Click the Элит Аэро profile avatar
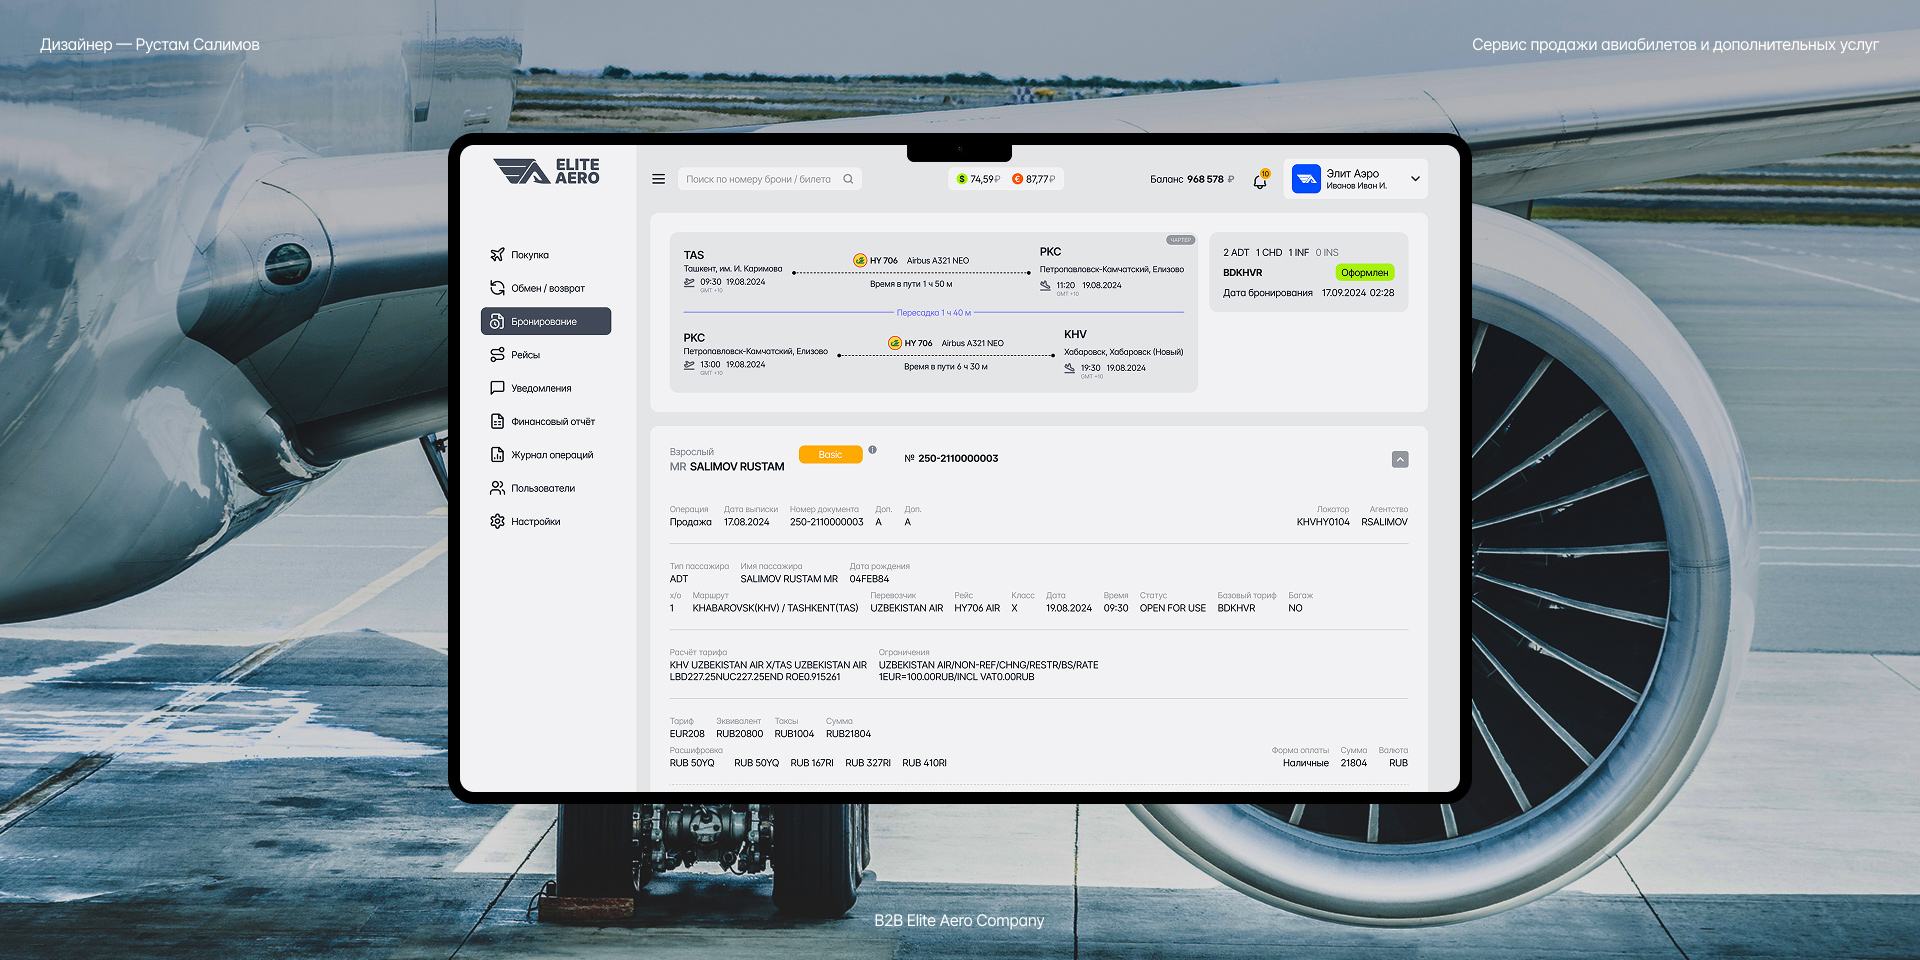The image size is (1920, 960). 1306,179
